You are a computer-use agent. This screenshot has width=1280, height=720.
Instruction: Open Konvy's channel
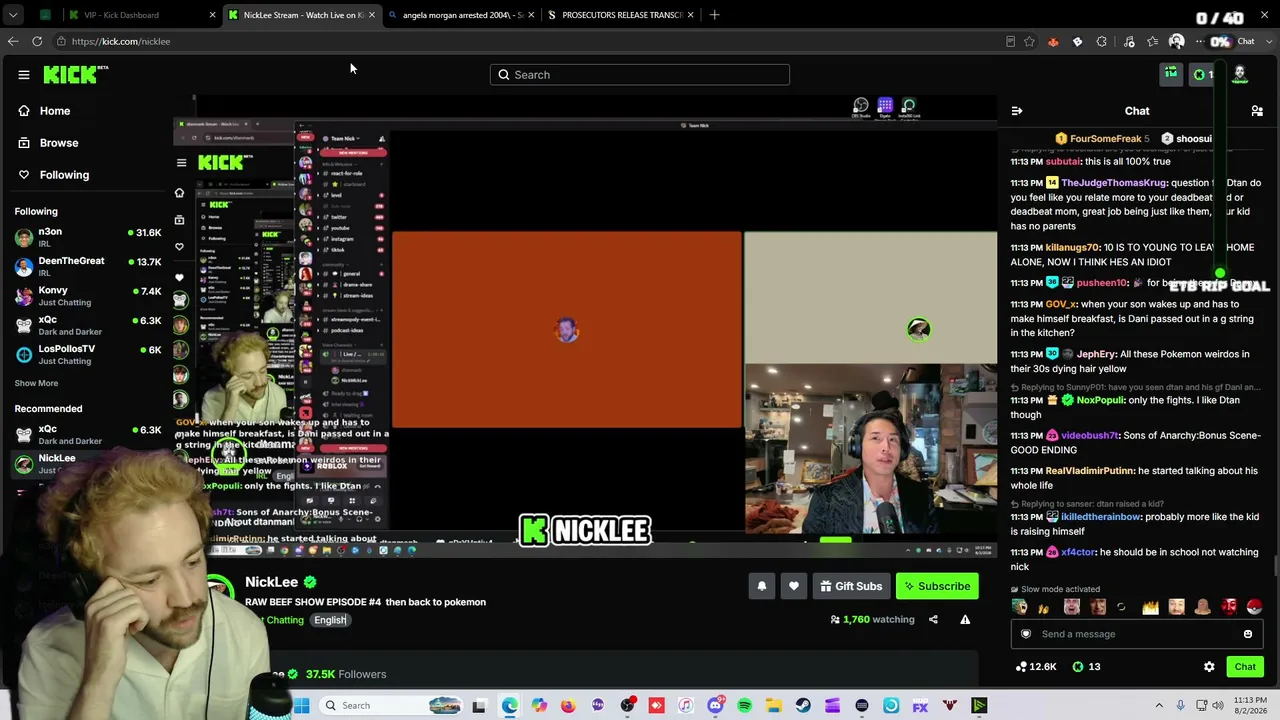(88, 296)
